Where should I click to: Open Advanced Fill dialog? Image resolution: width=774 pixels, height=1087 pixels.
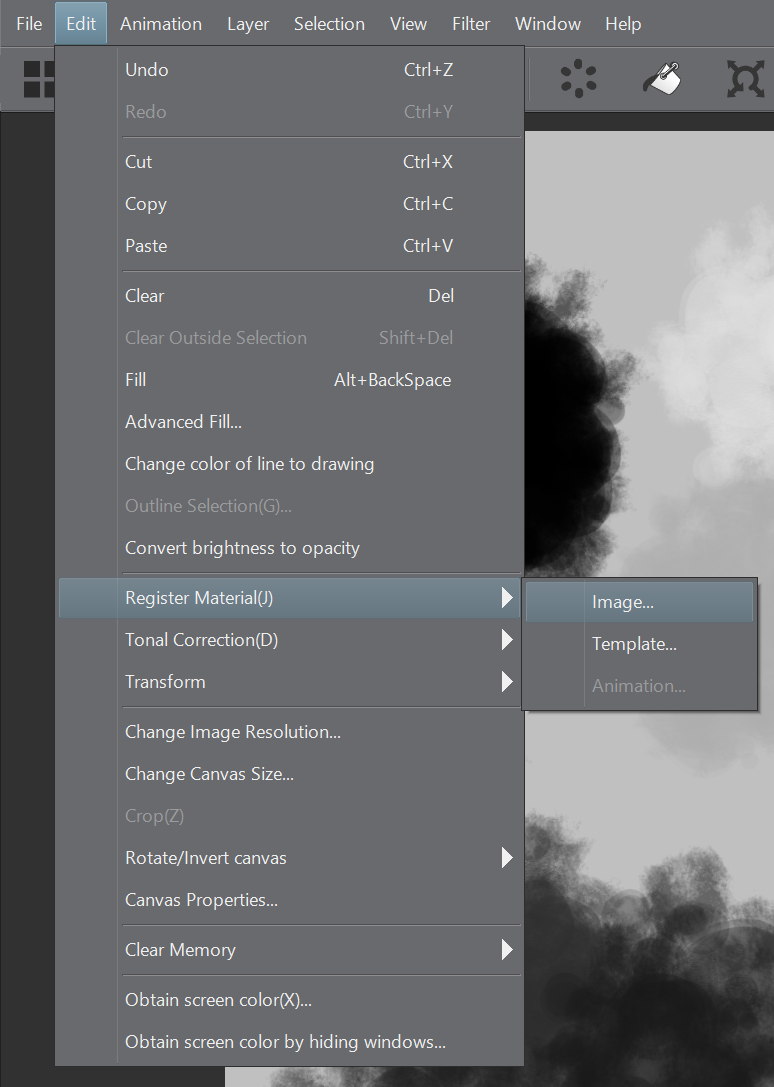point(289,422)
